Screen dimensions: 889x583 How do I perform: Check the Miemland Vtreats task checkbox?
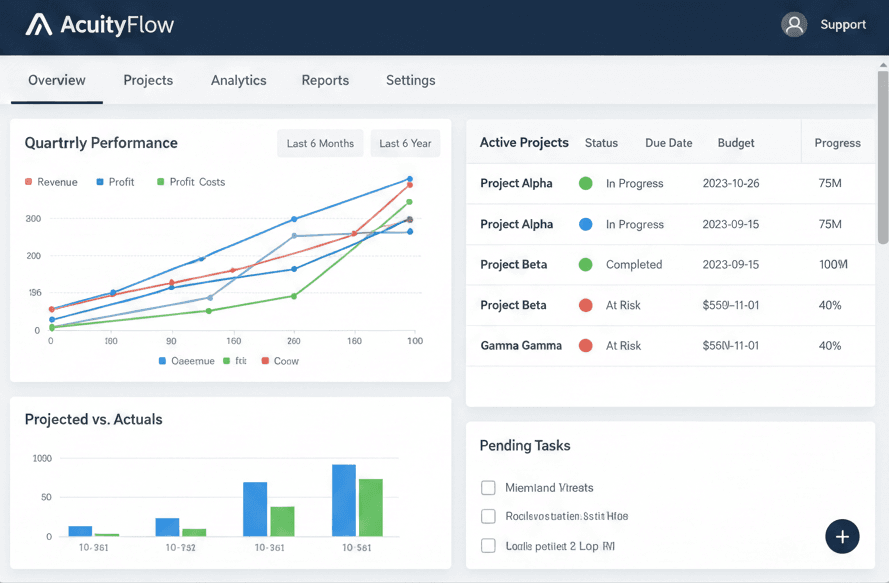coord(488,488)
